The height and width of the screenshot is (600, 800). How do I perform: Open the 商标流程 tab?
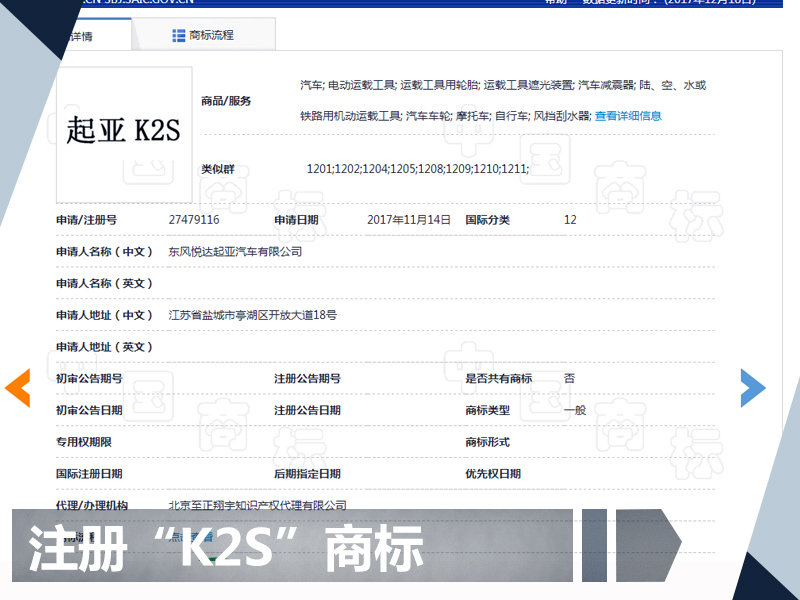click(204, 35)
